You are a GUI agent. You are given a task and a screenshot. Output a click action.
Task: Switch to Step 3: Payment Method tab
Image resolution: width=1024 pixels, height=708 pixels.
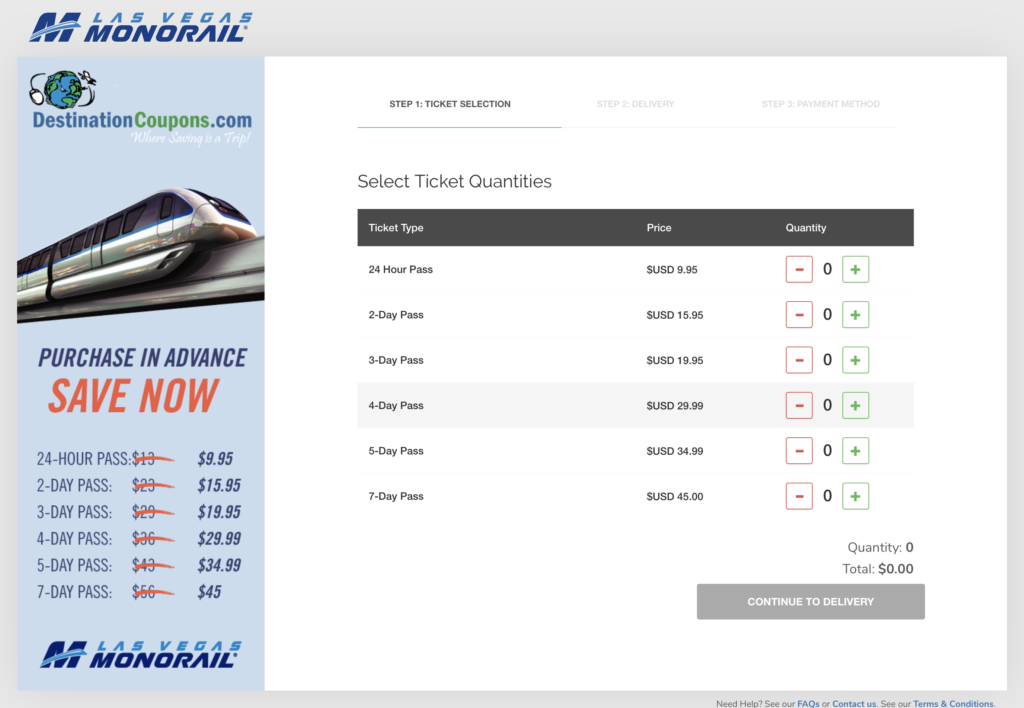click(820, 104)
